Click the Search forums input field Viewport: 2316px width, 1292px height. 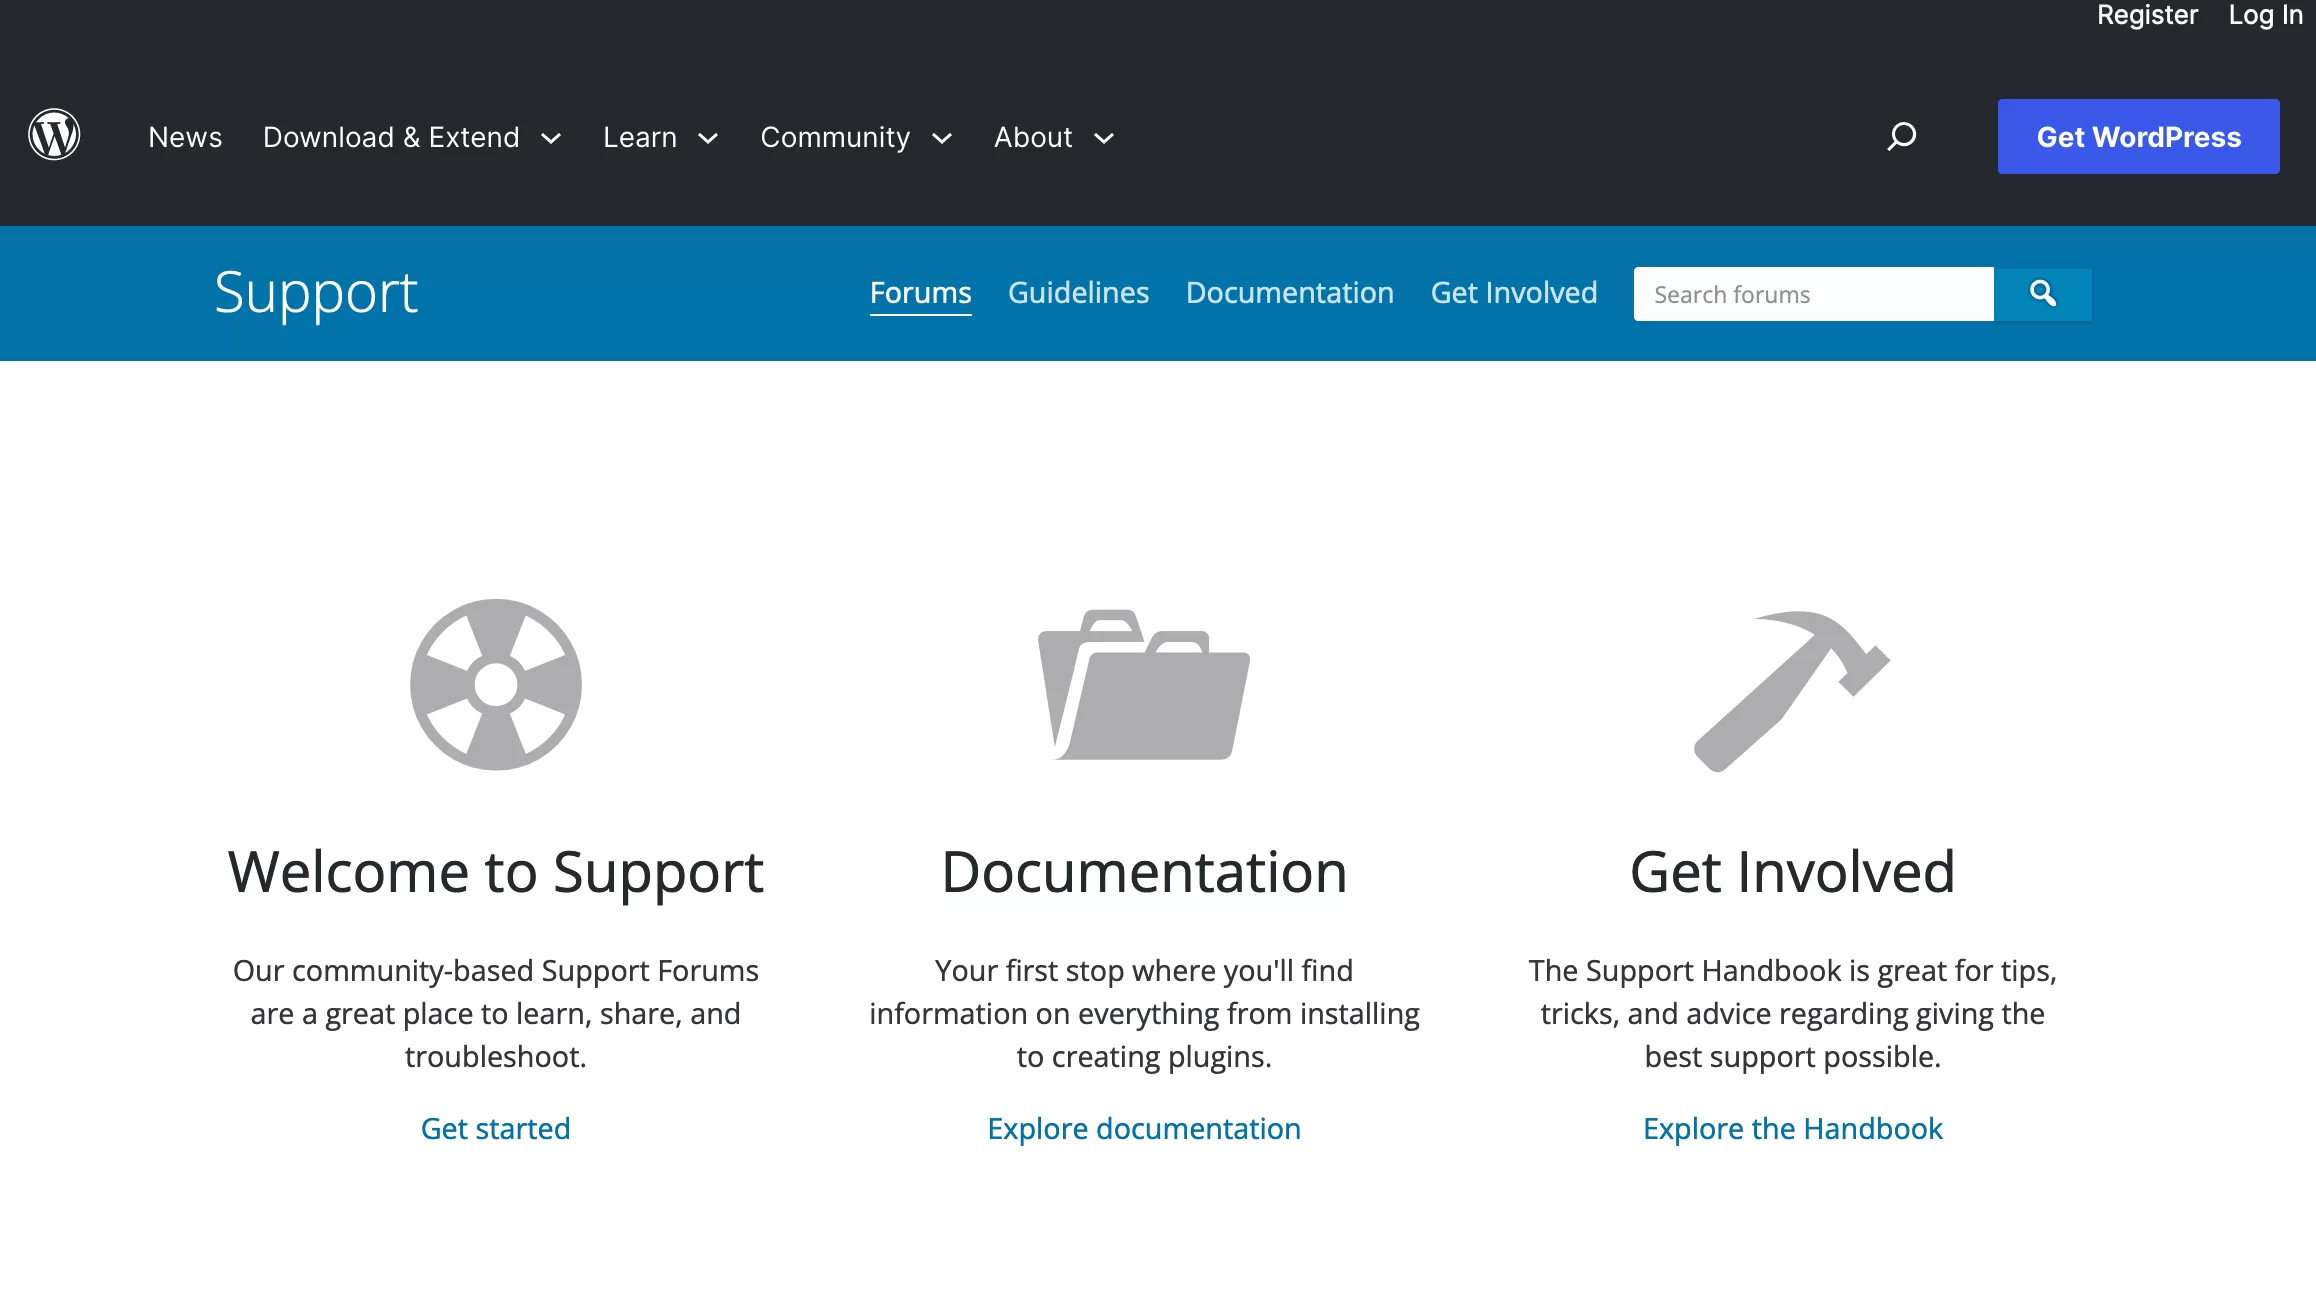[1812, 293]
